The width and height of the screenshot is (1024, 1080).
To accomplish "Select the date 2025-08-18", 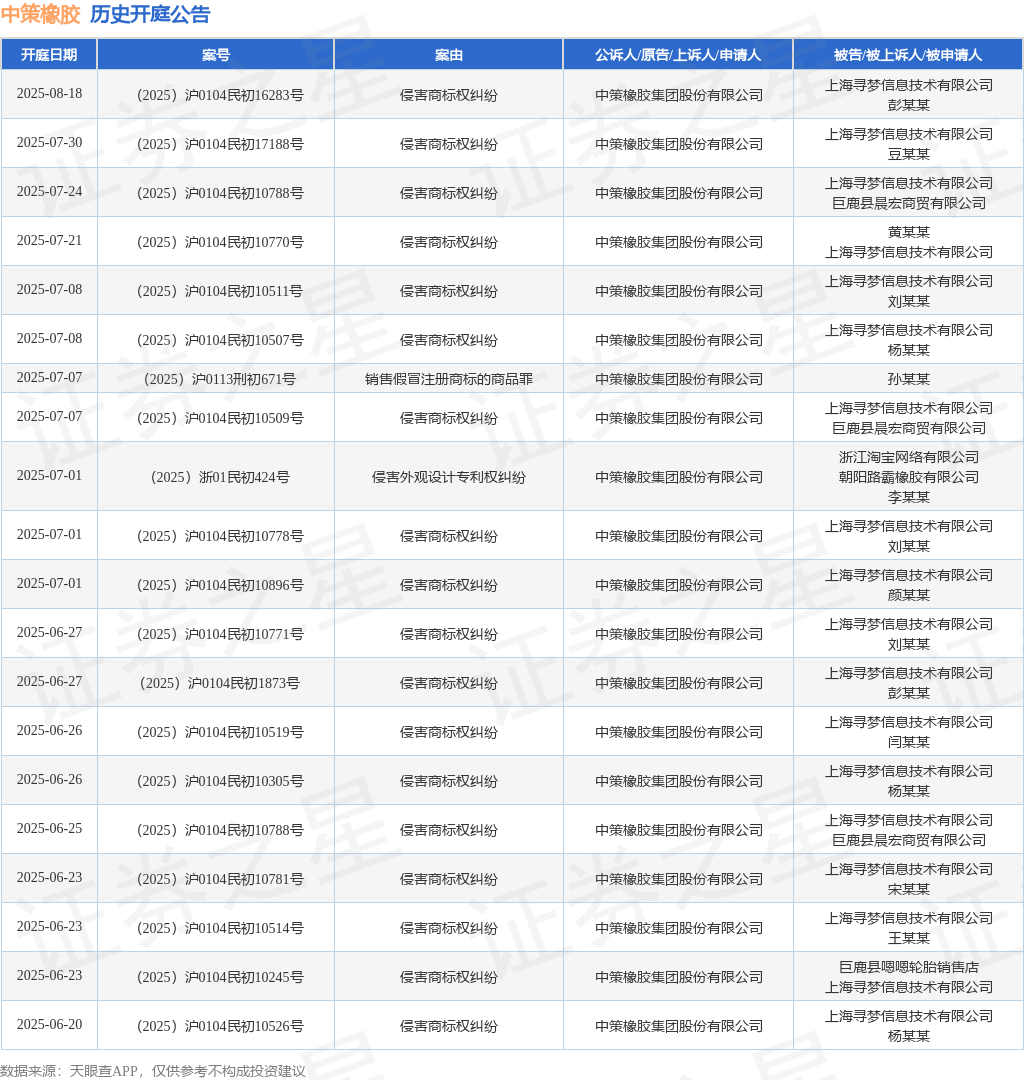I will click(x=49, y=94).
